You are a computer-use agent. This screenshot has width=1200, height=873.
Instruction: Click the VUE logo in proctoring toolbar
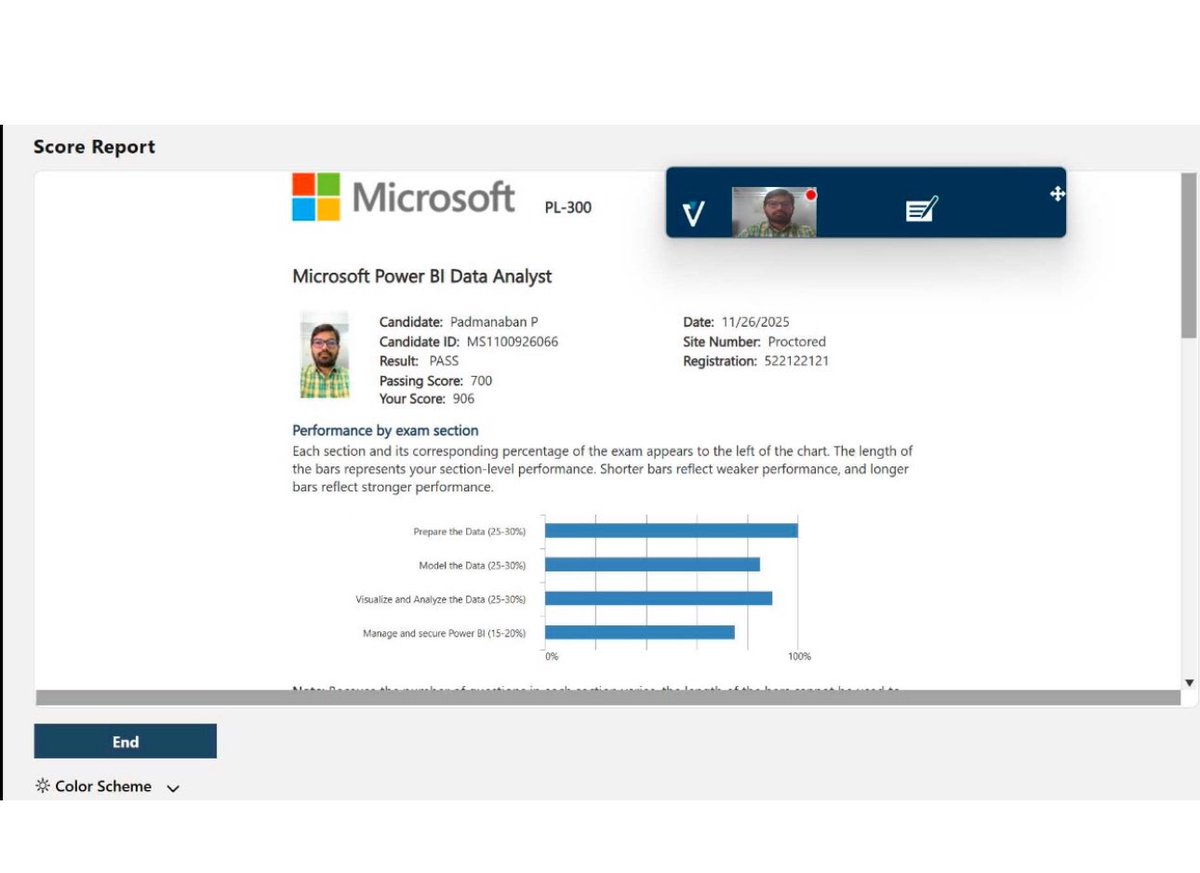pos(693,213)
